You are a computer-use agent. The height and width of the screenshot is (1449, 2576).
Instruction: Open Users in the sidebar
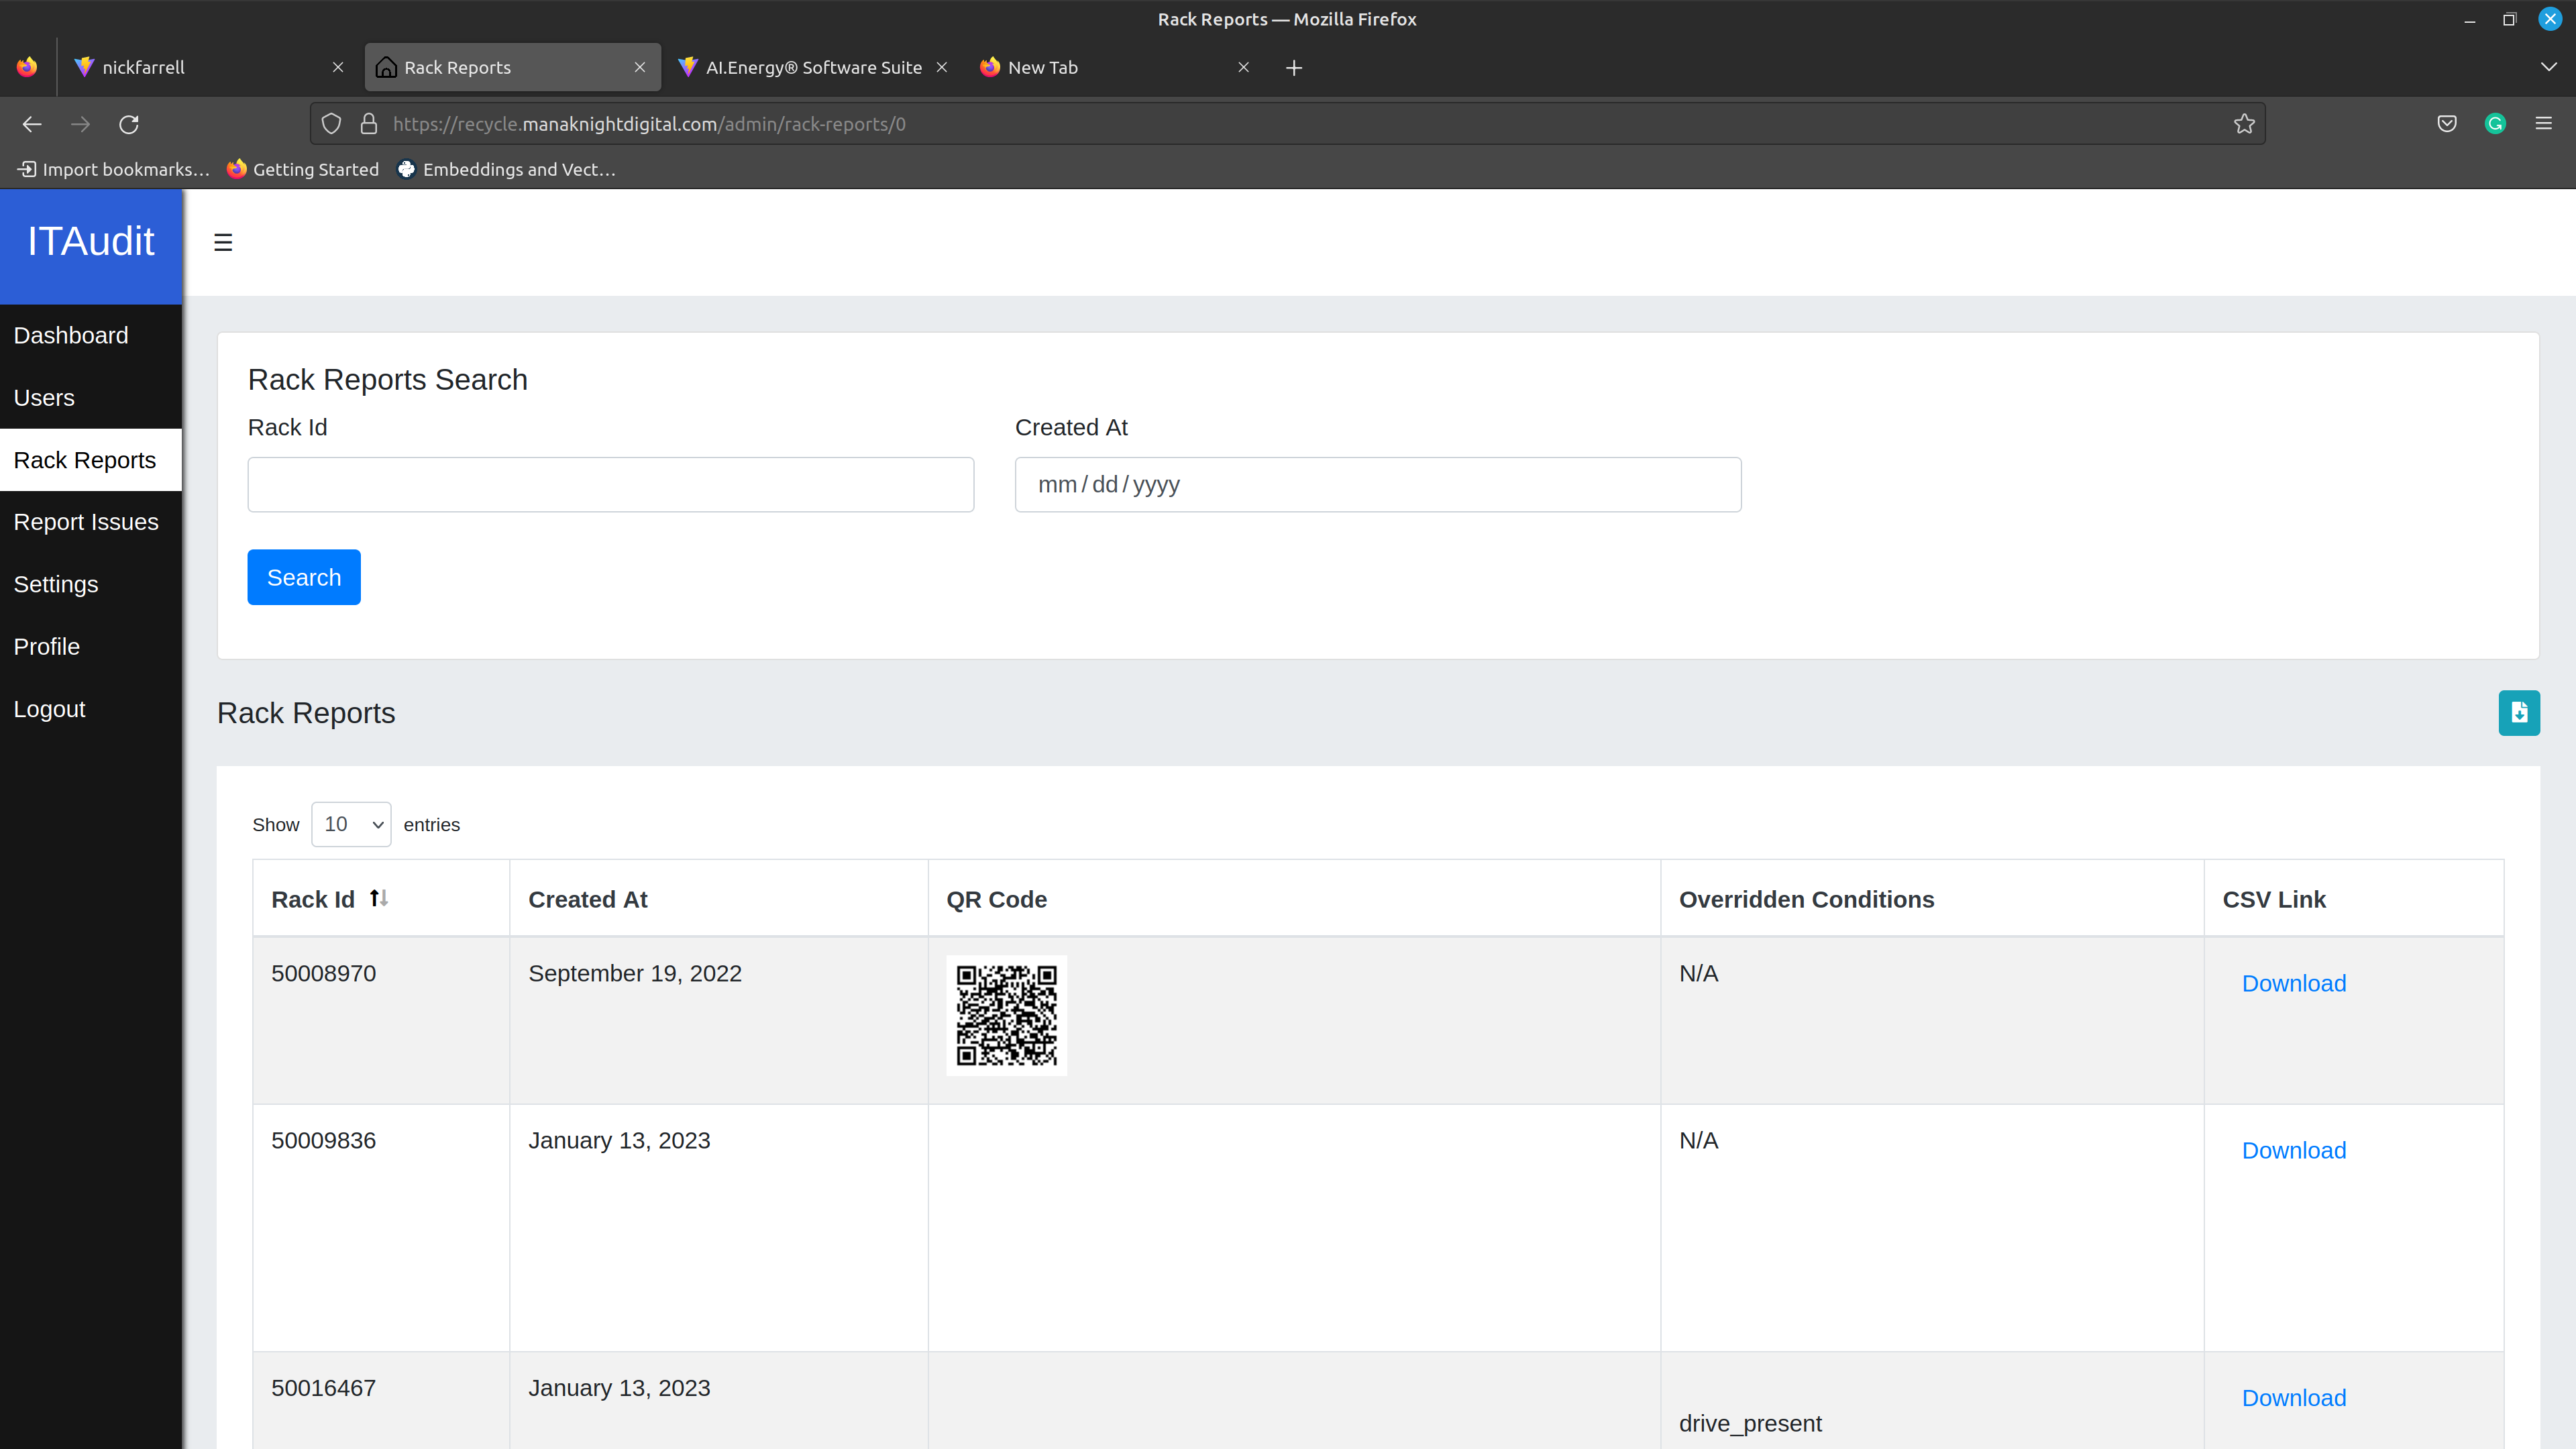coord(91,397)
